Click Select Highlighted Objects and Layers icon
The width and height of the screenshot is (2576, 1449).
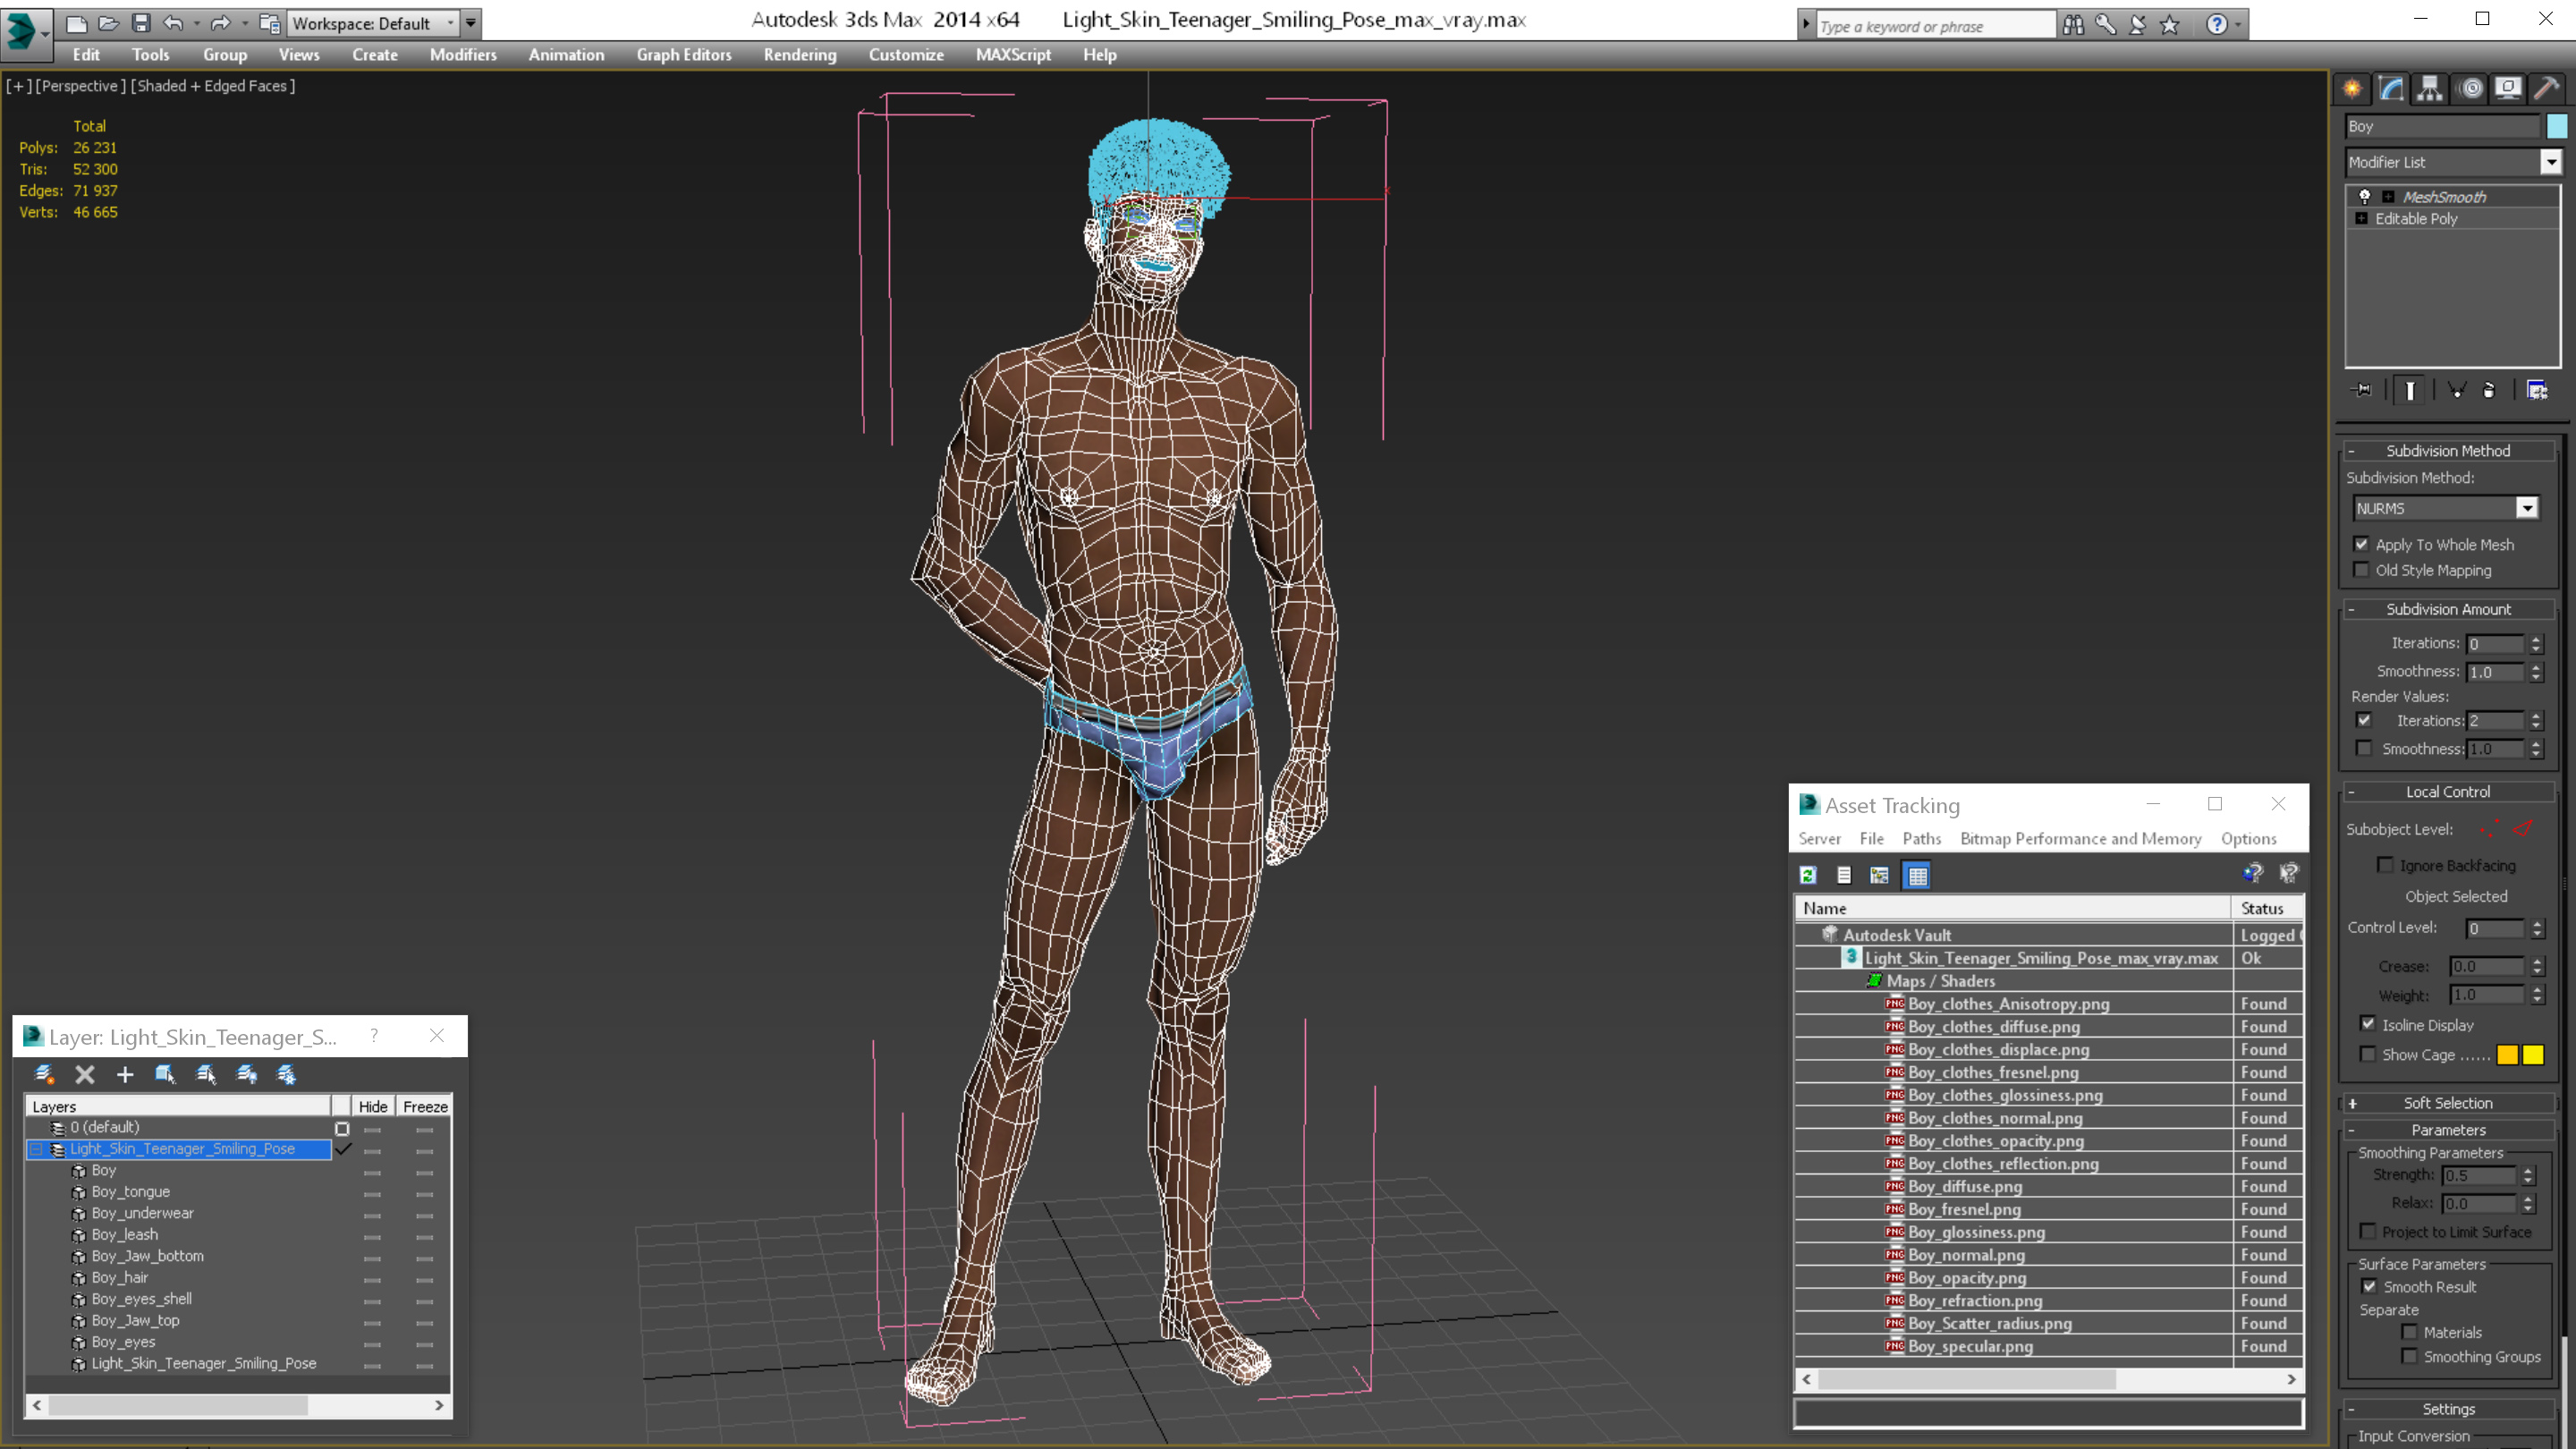coord(165,1074)
